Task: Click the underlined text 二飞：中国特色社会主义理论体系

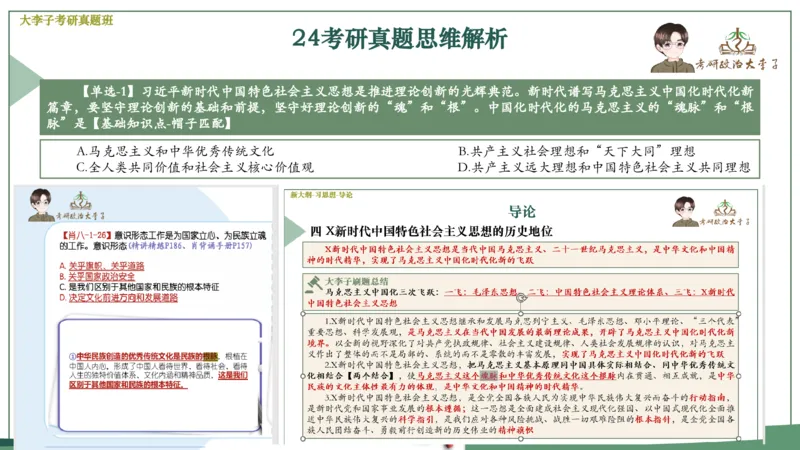Action: (597, 292)
